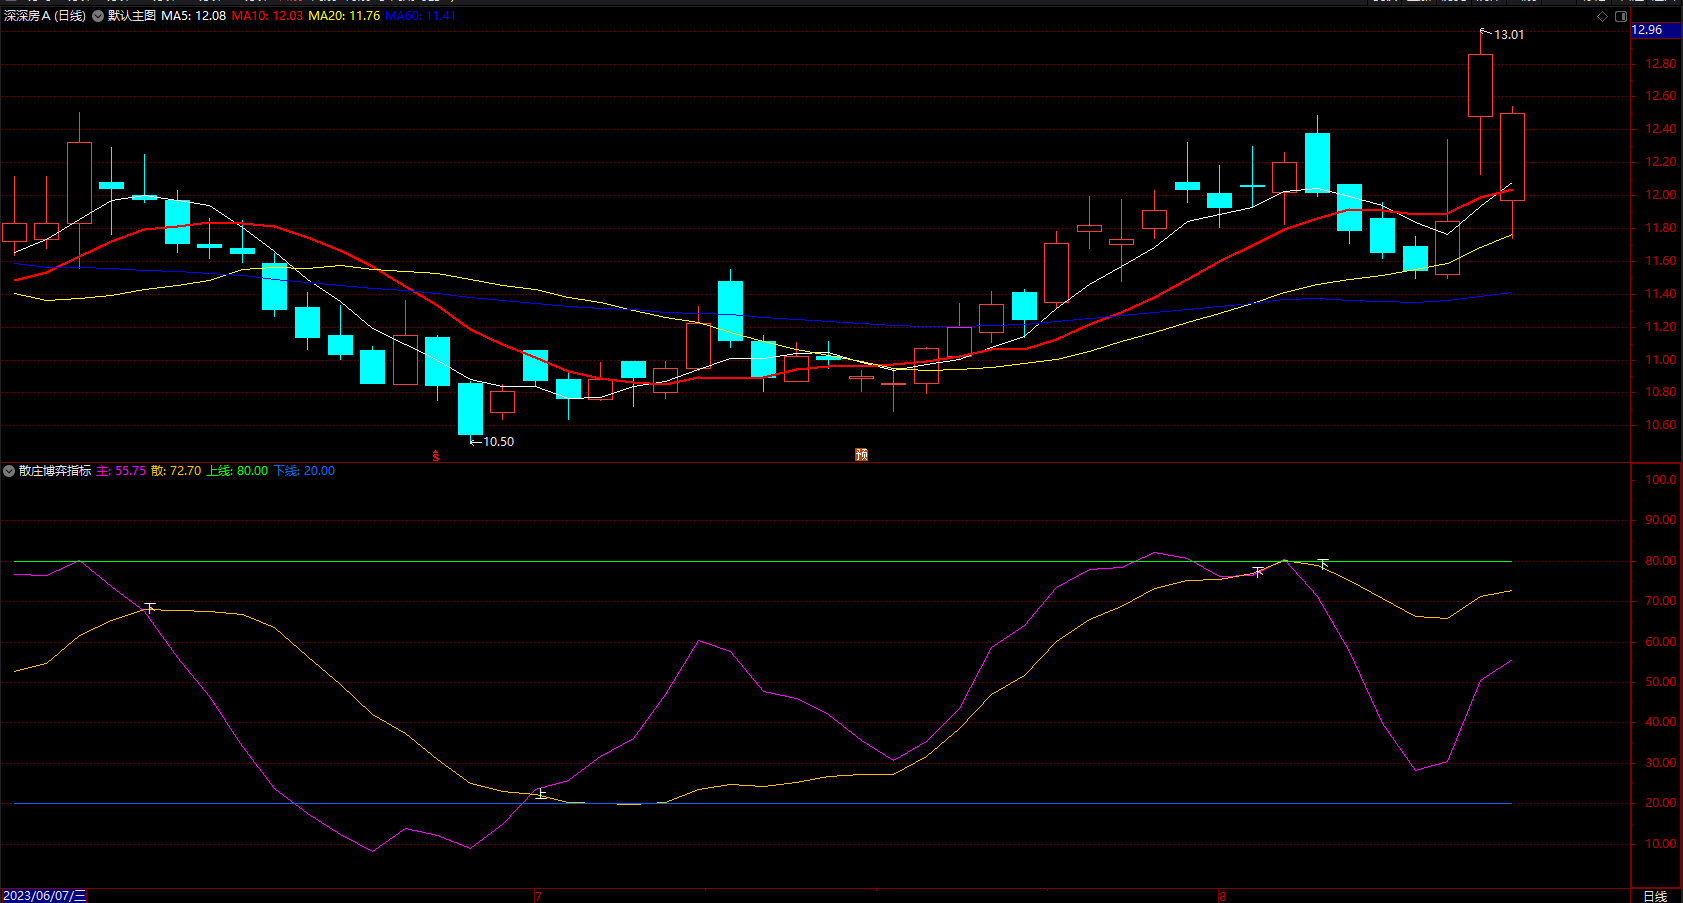Click the 日线 period label at bottom-right
The image size is (1683, 903).
coord(1655,896)
